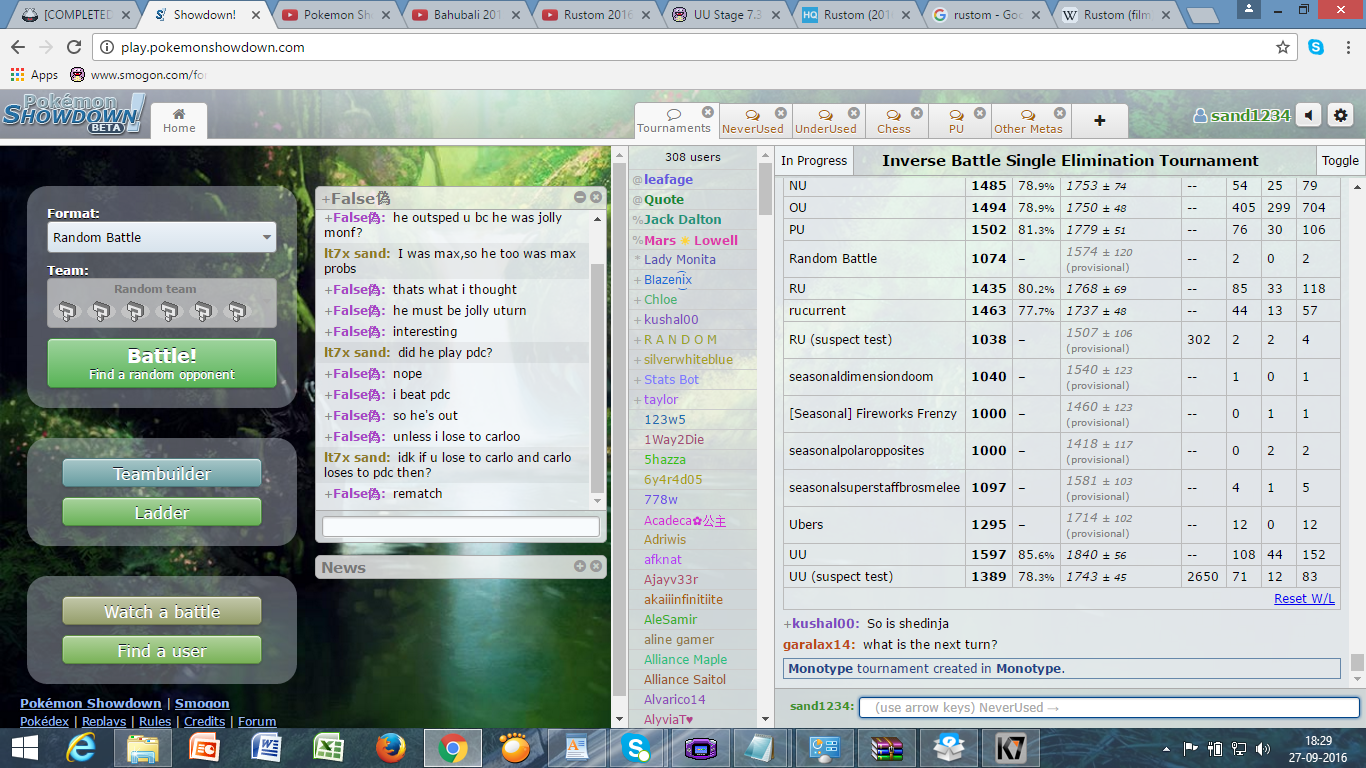Open Firefox from the taskbar

pyautogui.click(x=391, y=748)
